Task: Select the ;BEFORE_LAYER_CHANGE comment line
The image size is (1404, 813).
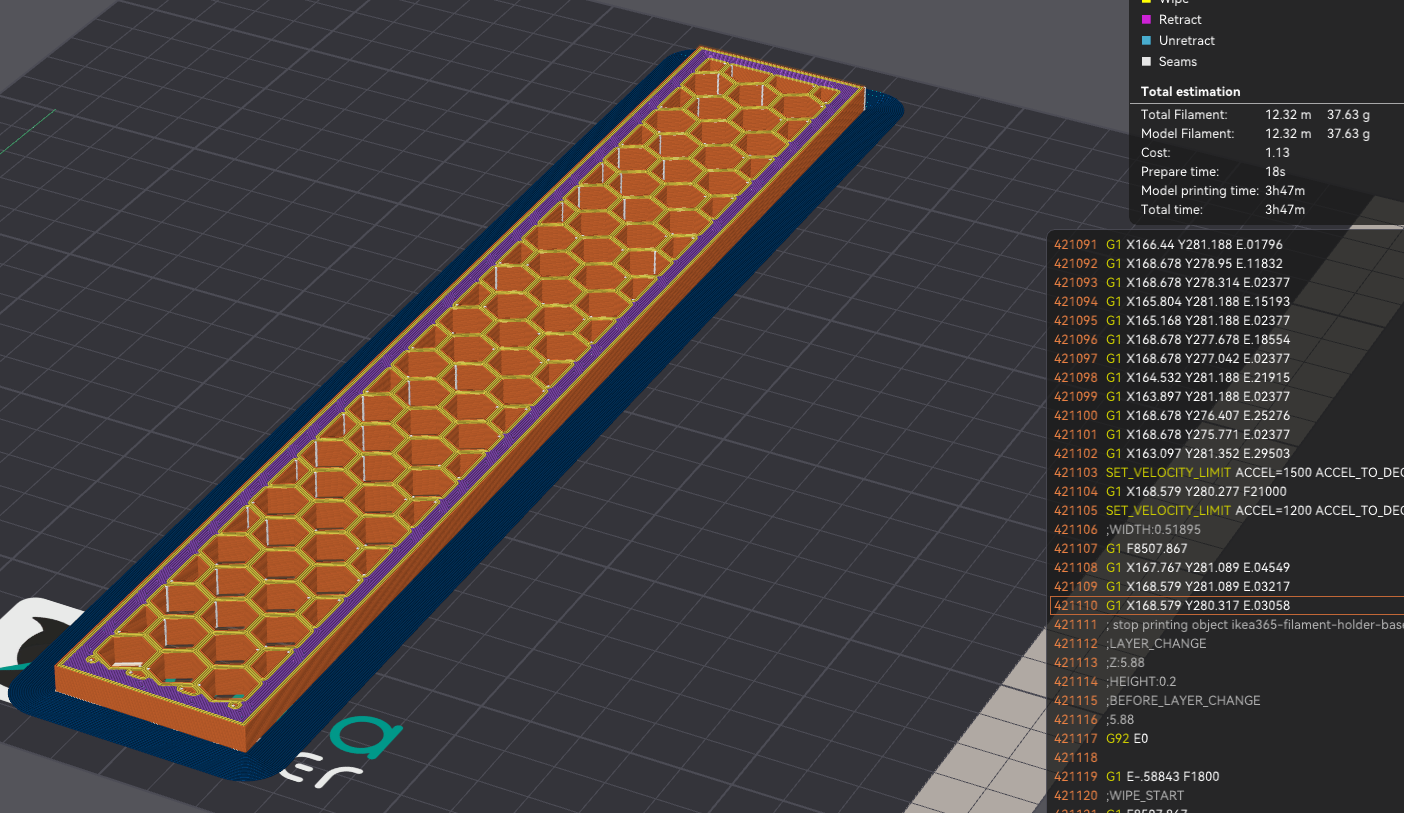Action: pyautogui.click(x=1226, y=700)
